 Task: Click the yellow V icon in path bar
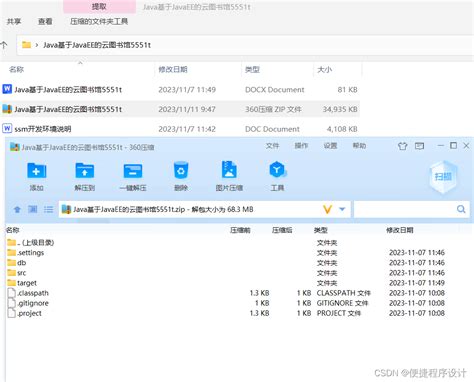[x=327, y=209]
